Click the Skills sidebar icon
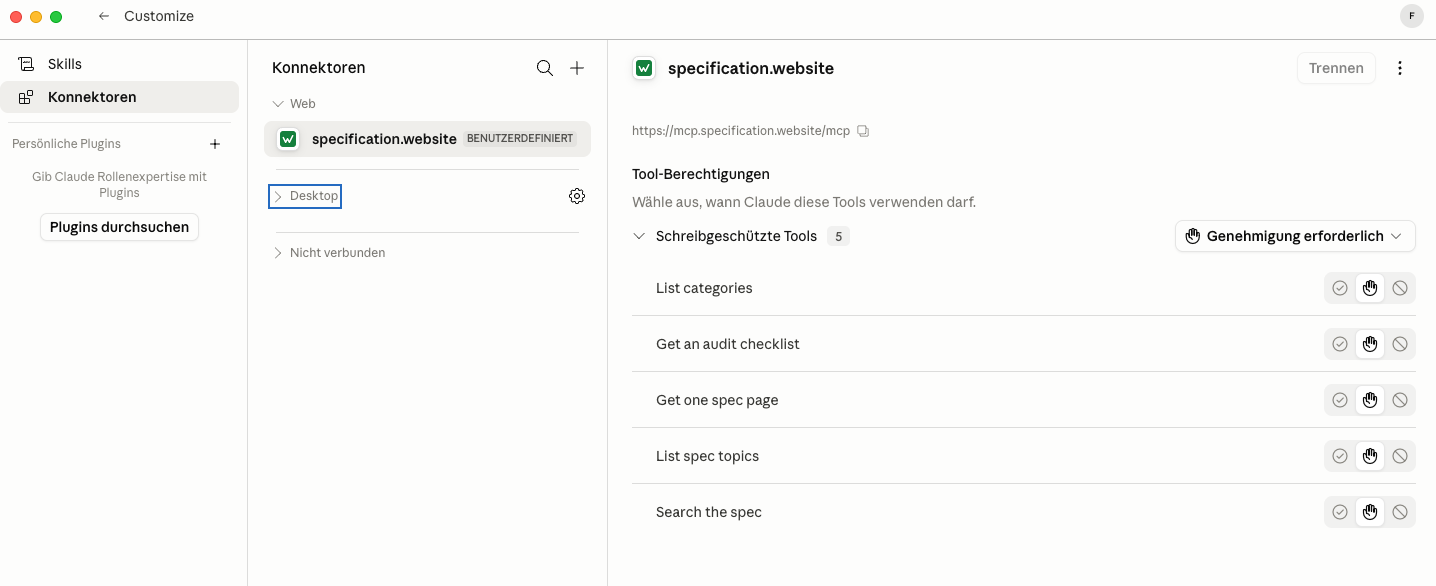The width and height of the screenshot is (1436, 586). coord(26,64)
